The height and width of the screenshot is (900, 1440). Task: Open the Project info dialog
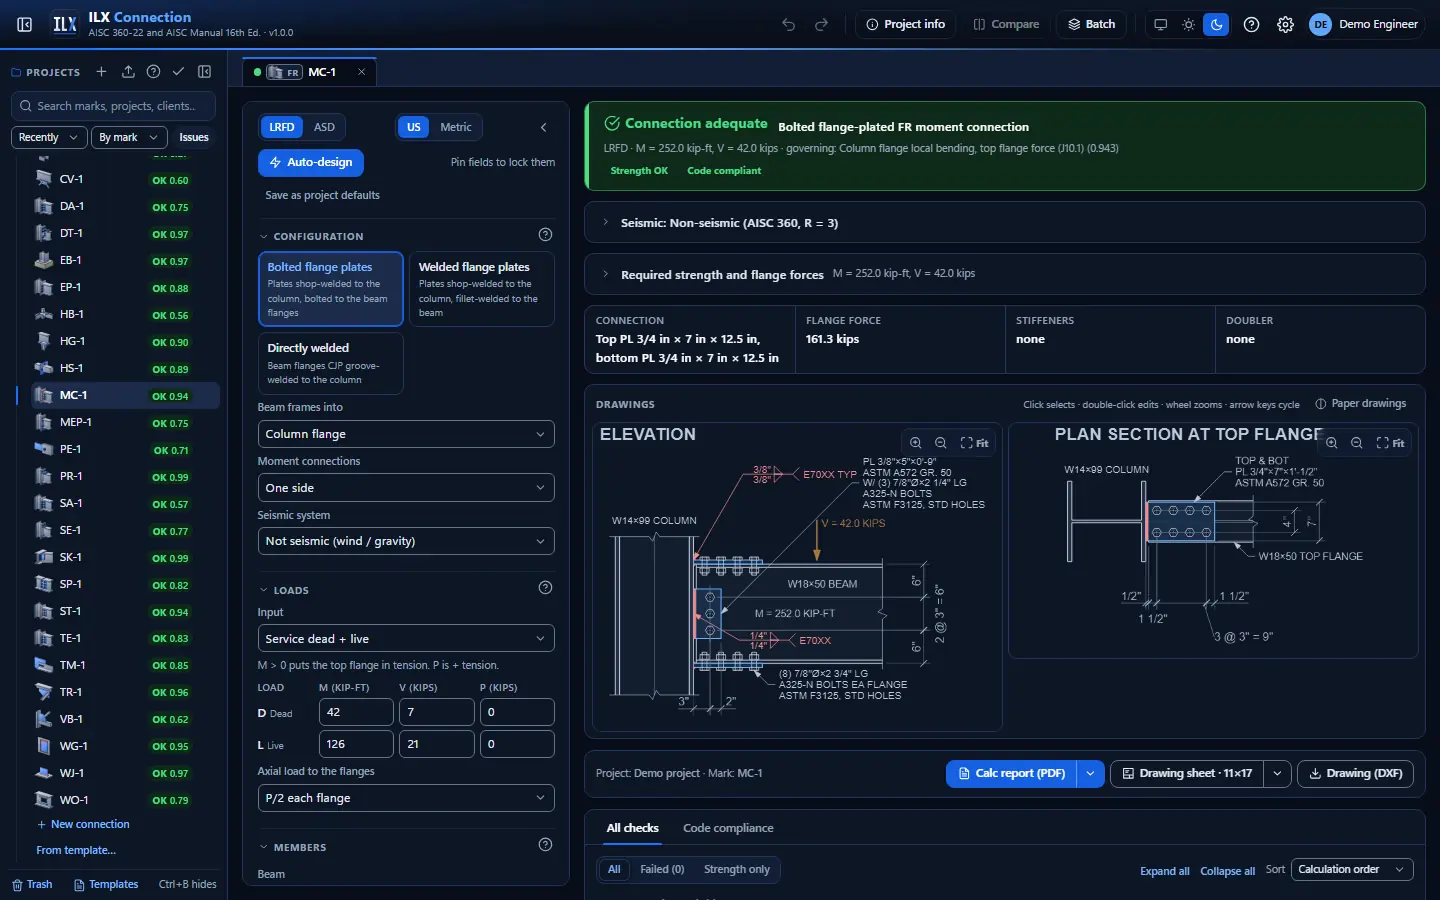coord(905,24)
